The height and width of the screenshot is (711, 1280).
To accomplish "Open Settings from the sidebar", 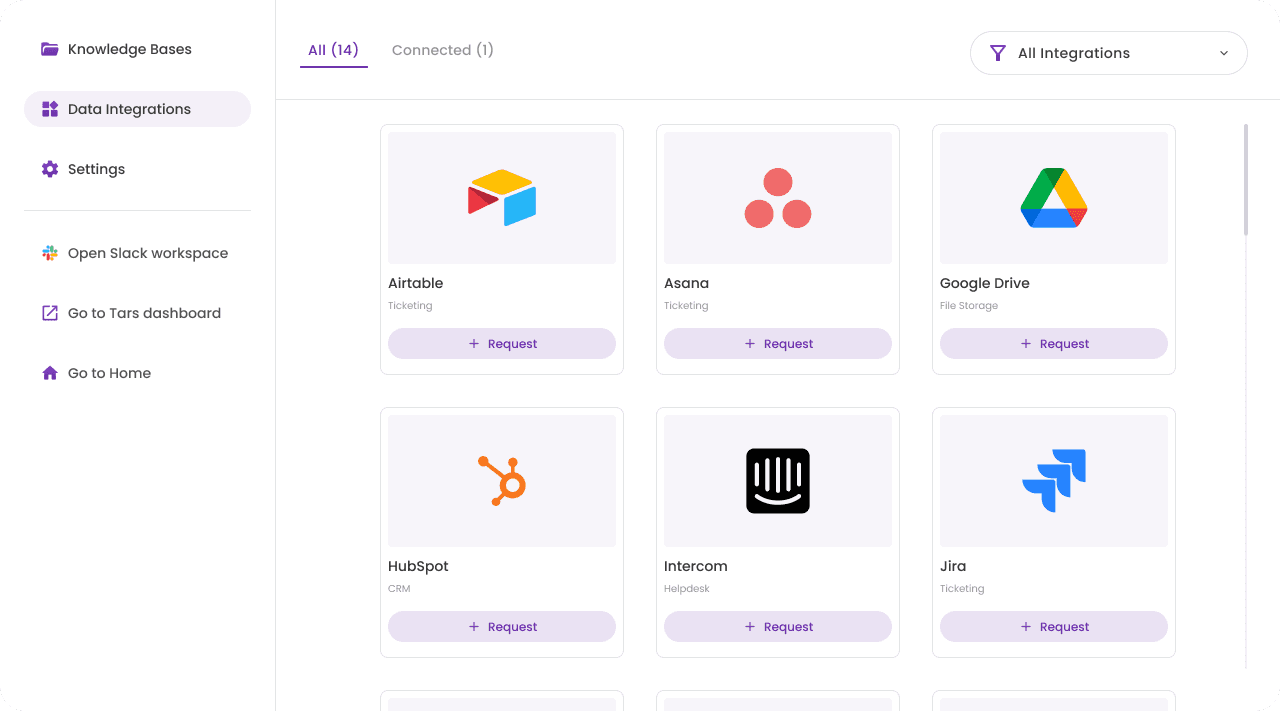I will click(137, 169).
